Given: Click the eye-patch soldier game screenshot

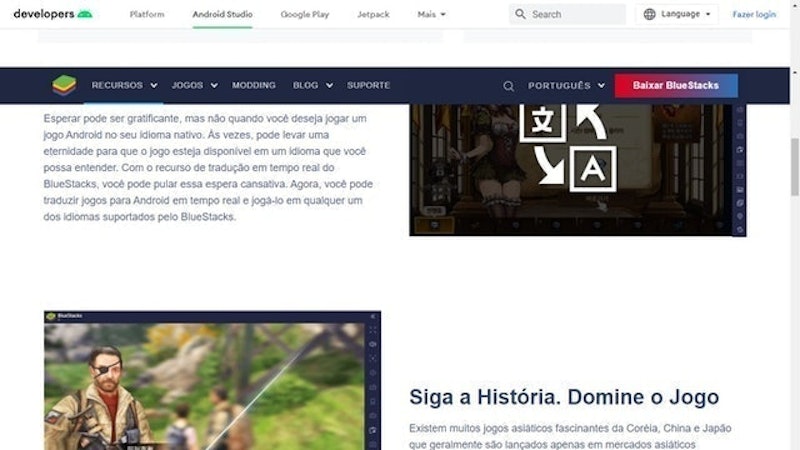Looking at the screenshot, I should pos(212,381).
